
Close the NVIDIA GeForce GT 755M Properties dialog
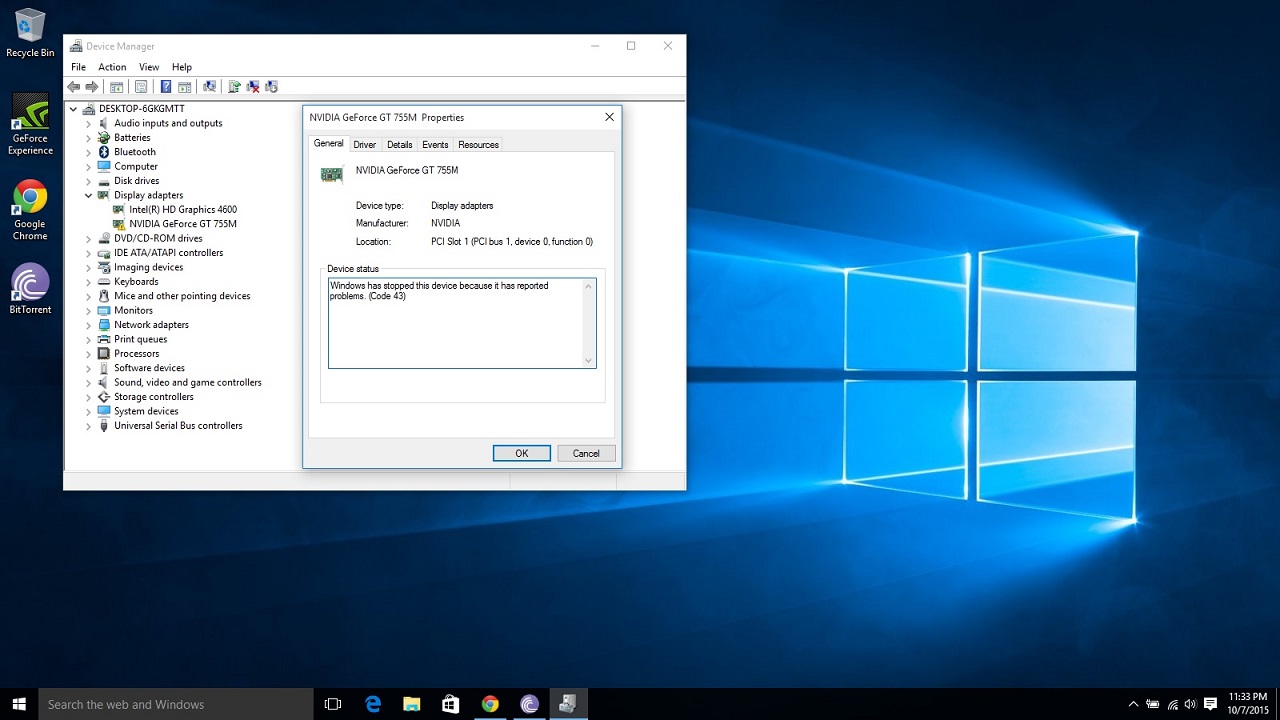coord(609,117)
